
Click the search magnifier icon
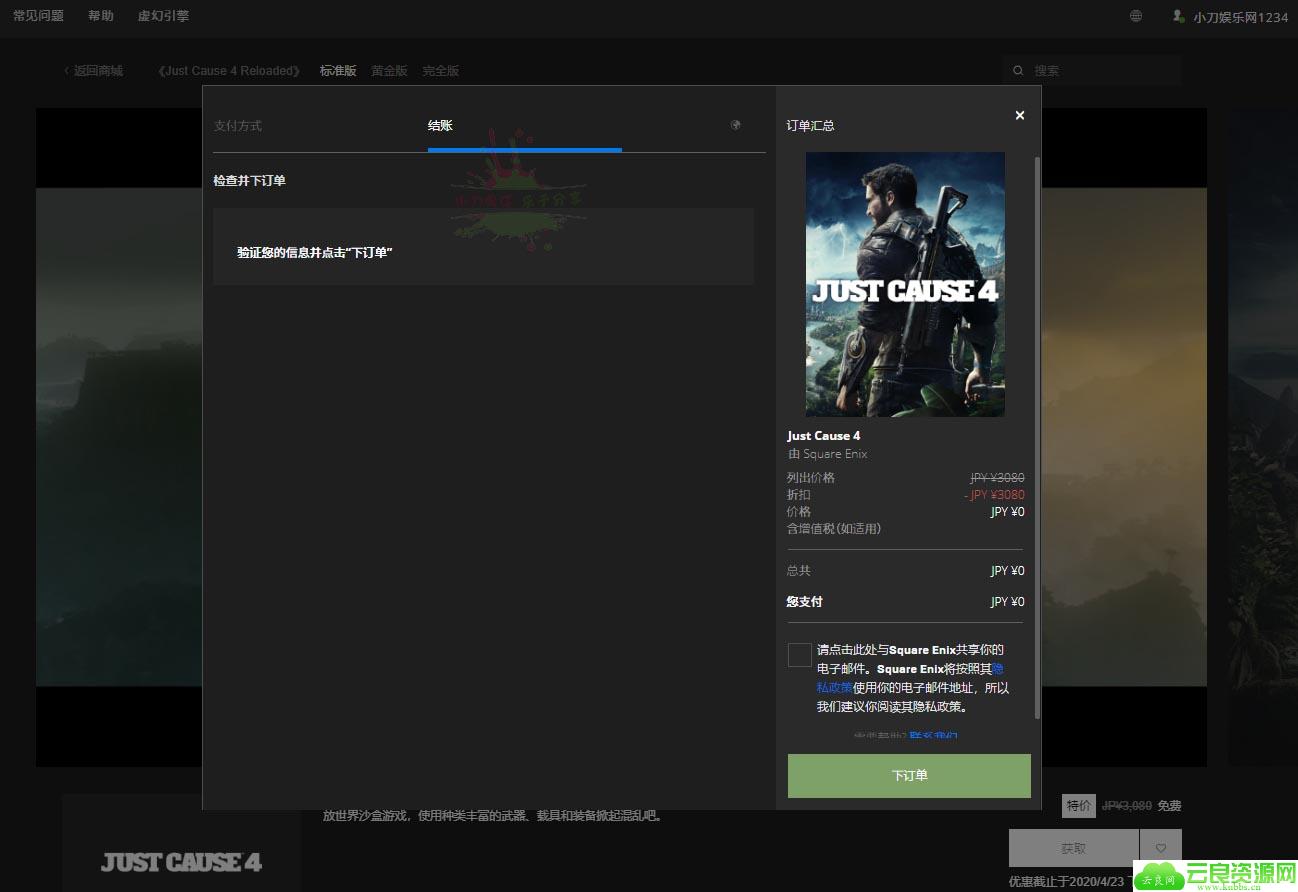coord(1018,71)
